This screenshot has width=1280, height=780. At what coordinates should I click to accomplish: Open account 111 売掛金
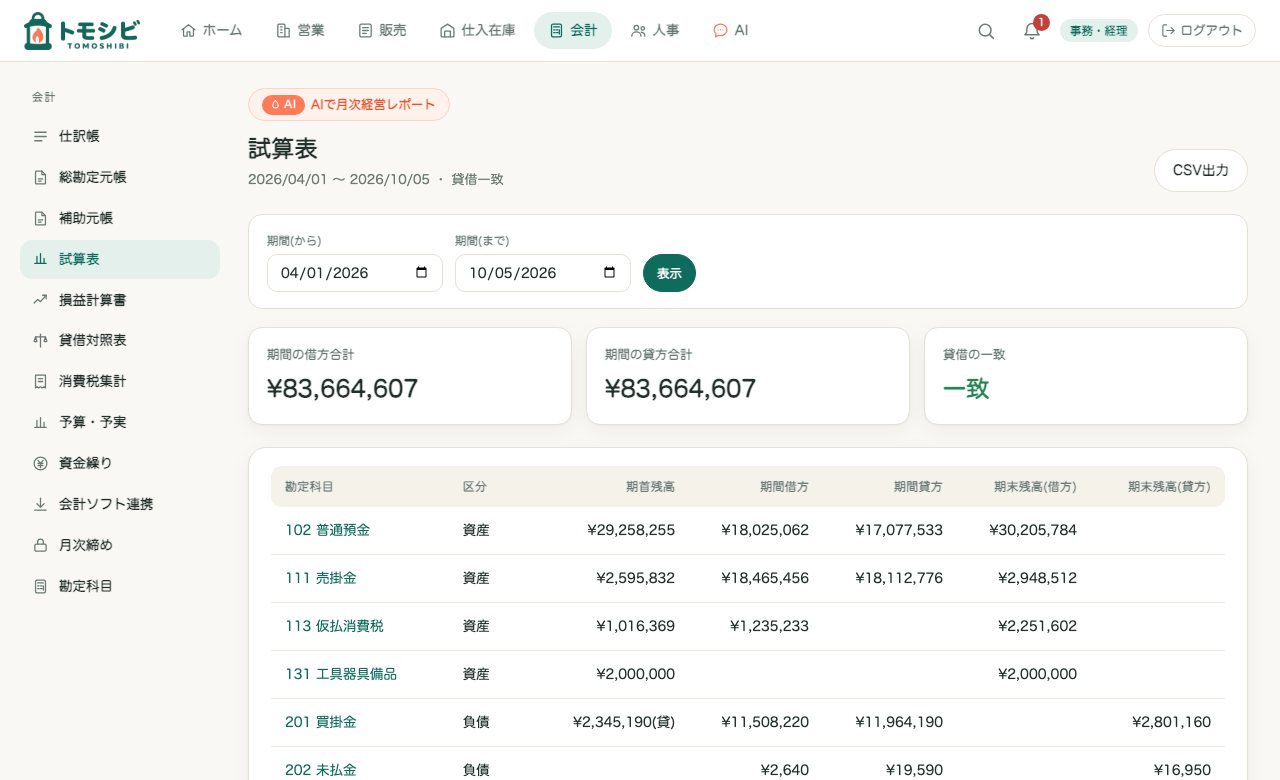pos(321,578)
